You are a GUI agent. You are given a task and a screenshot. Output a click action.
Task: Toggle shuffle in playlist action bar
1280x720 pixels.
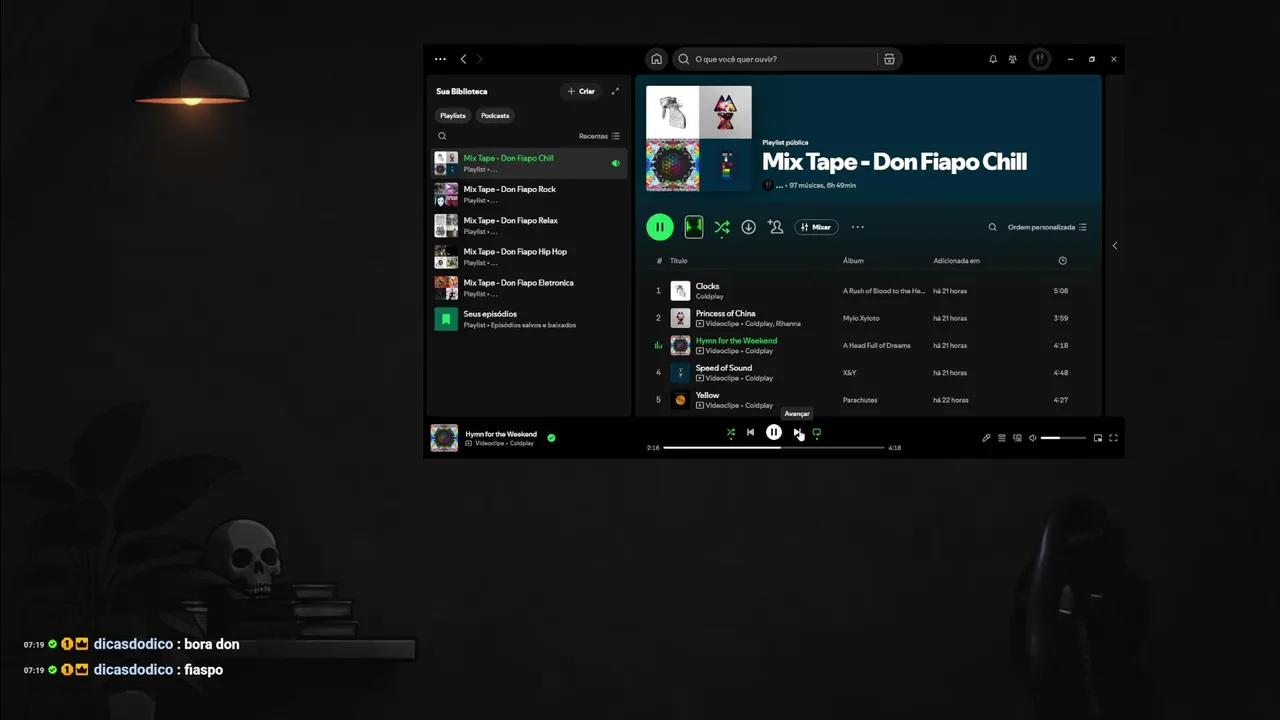[721, 227]
